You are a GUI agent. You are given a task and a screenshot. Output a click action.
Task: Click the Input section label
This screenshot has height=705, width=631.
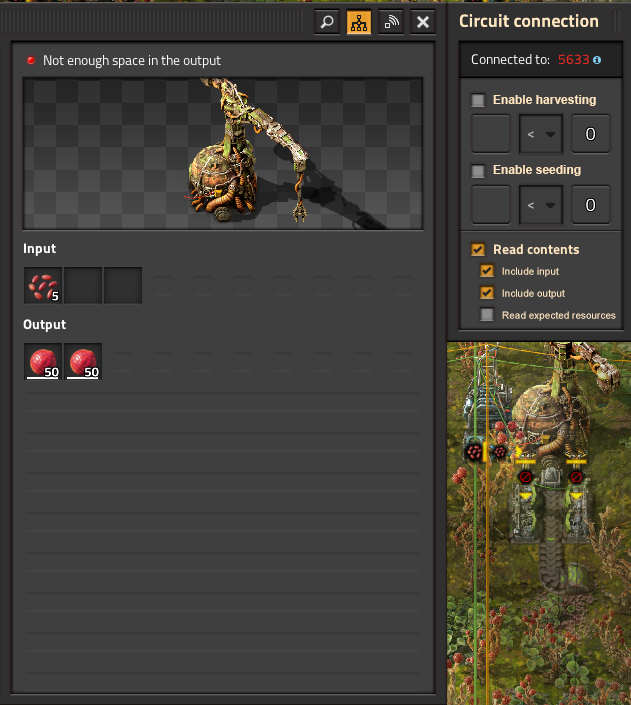[x=40, y=249]
